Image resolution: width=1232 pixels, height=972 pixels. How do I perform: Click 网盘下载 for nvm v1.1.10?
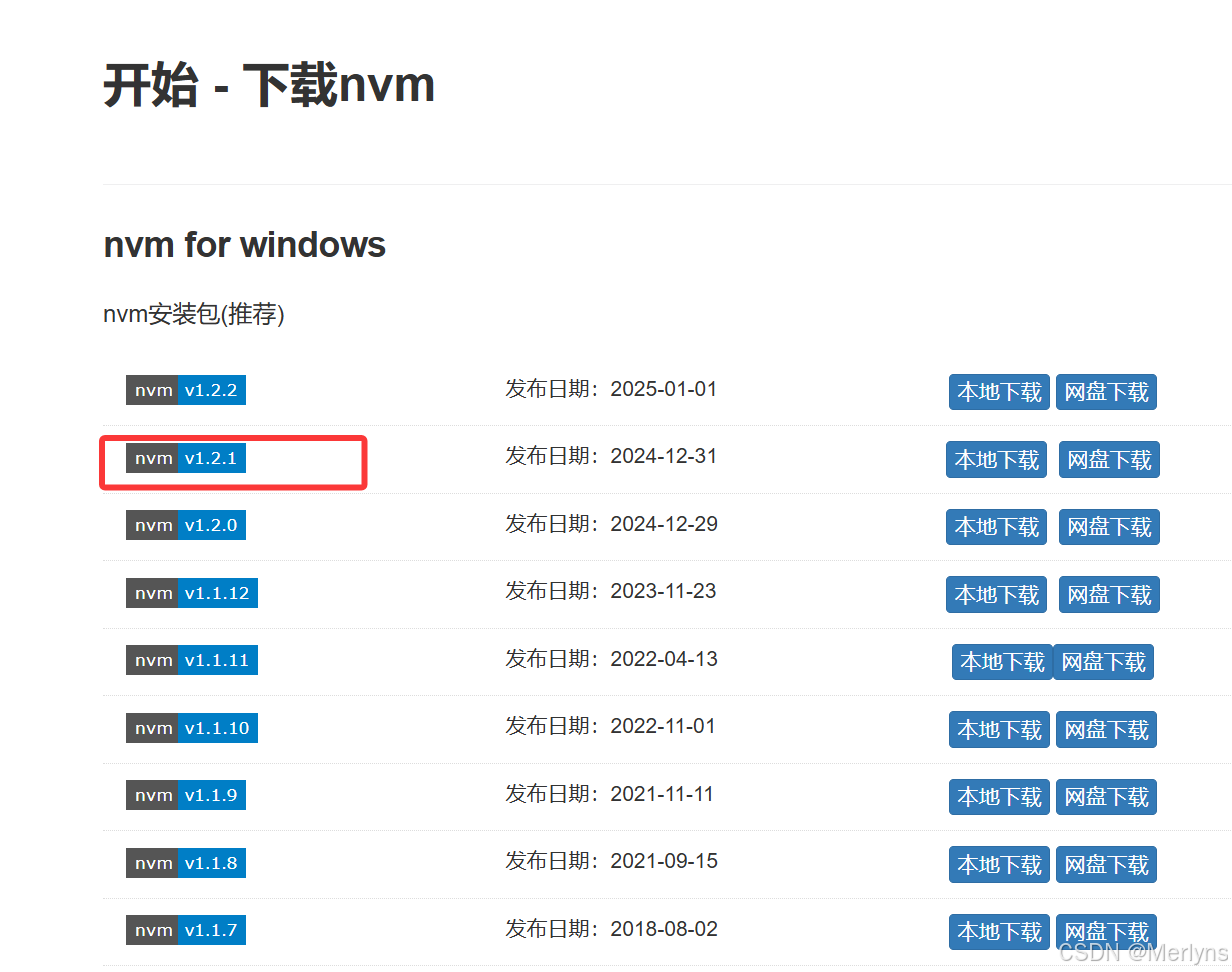(1106, 730)
